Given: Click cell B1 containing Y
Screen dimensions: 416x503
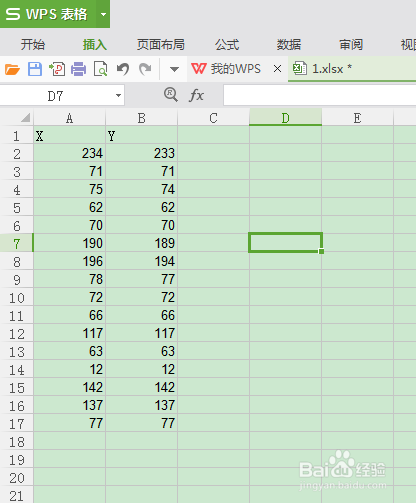Looking at the screenshot, I should (141, 136).
